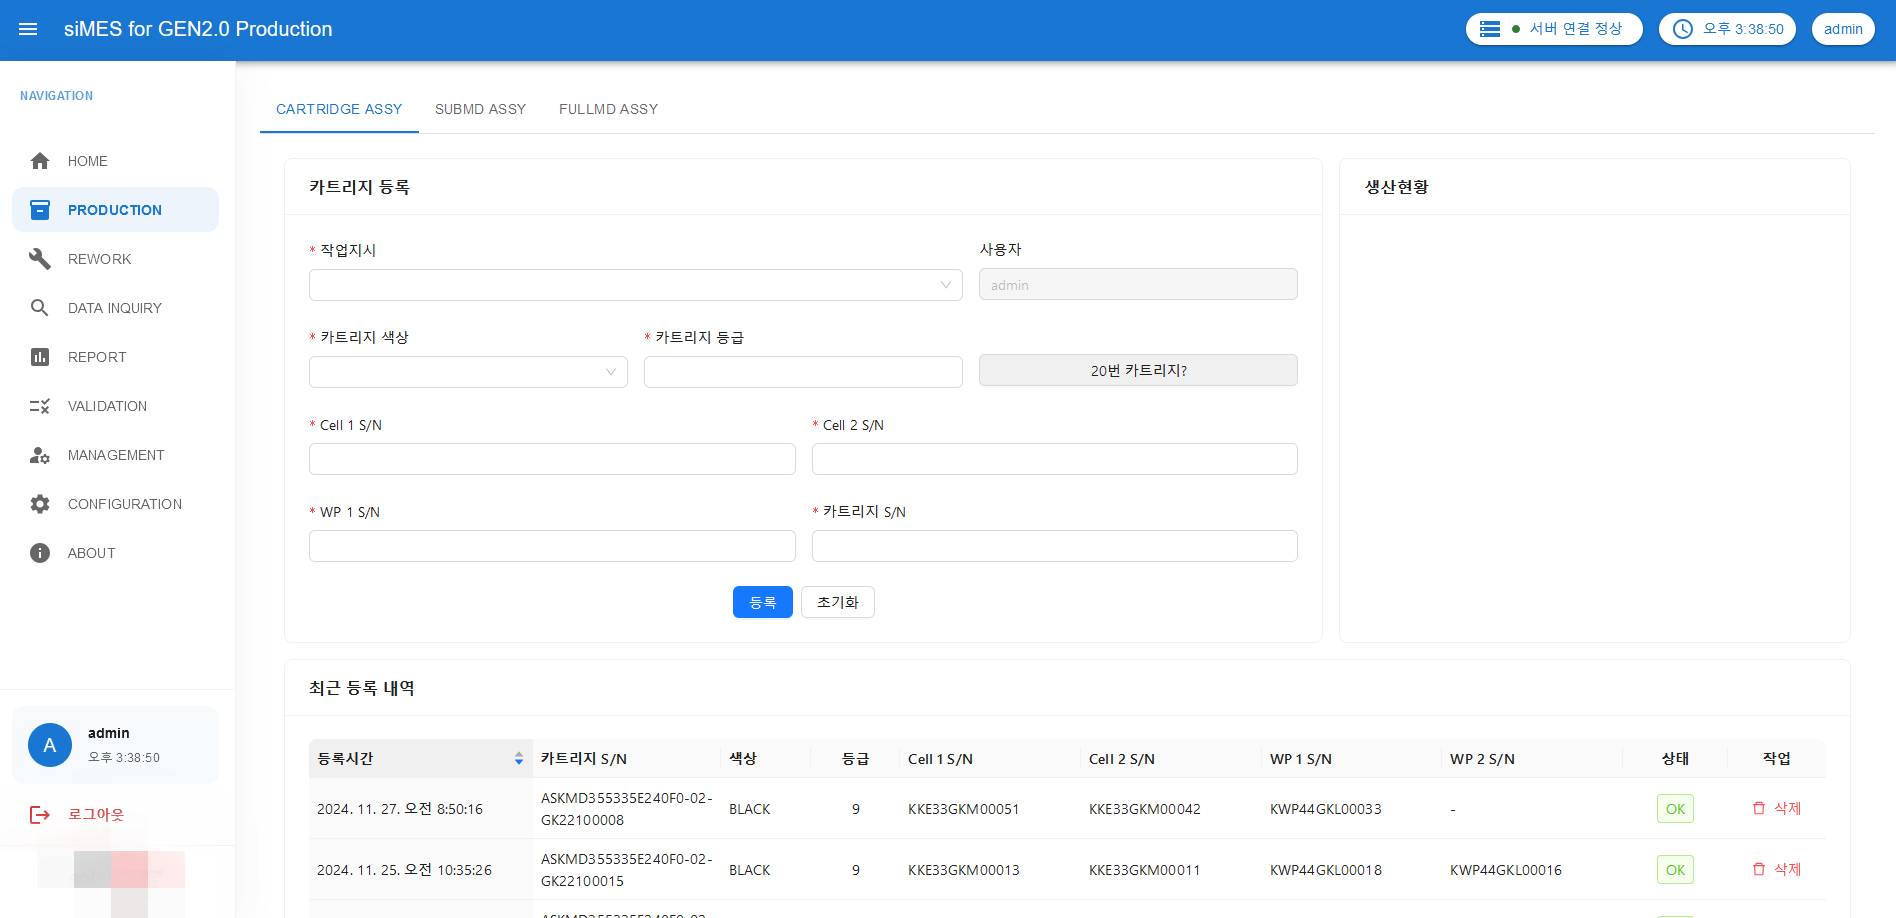The height and width of the screenshot is (918, 1896).
Task: Click OK status tag of 8:50:16 row
Action: coord(1675,809)
